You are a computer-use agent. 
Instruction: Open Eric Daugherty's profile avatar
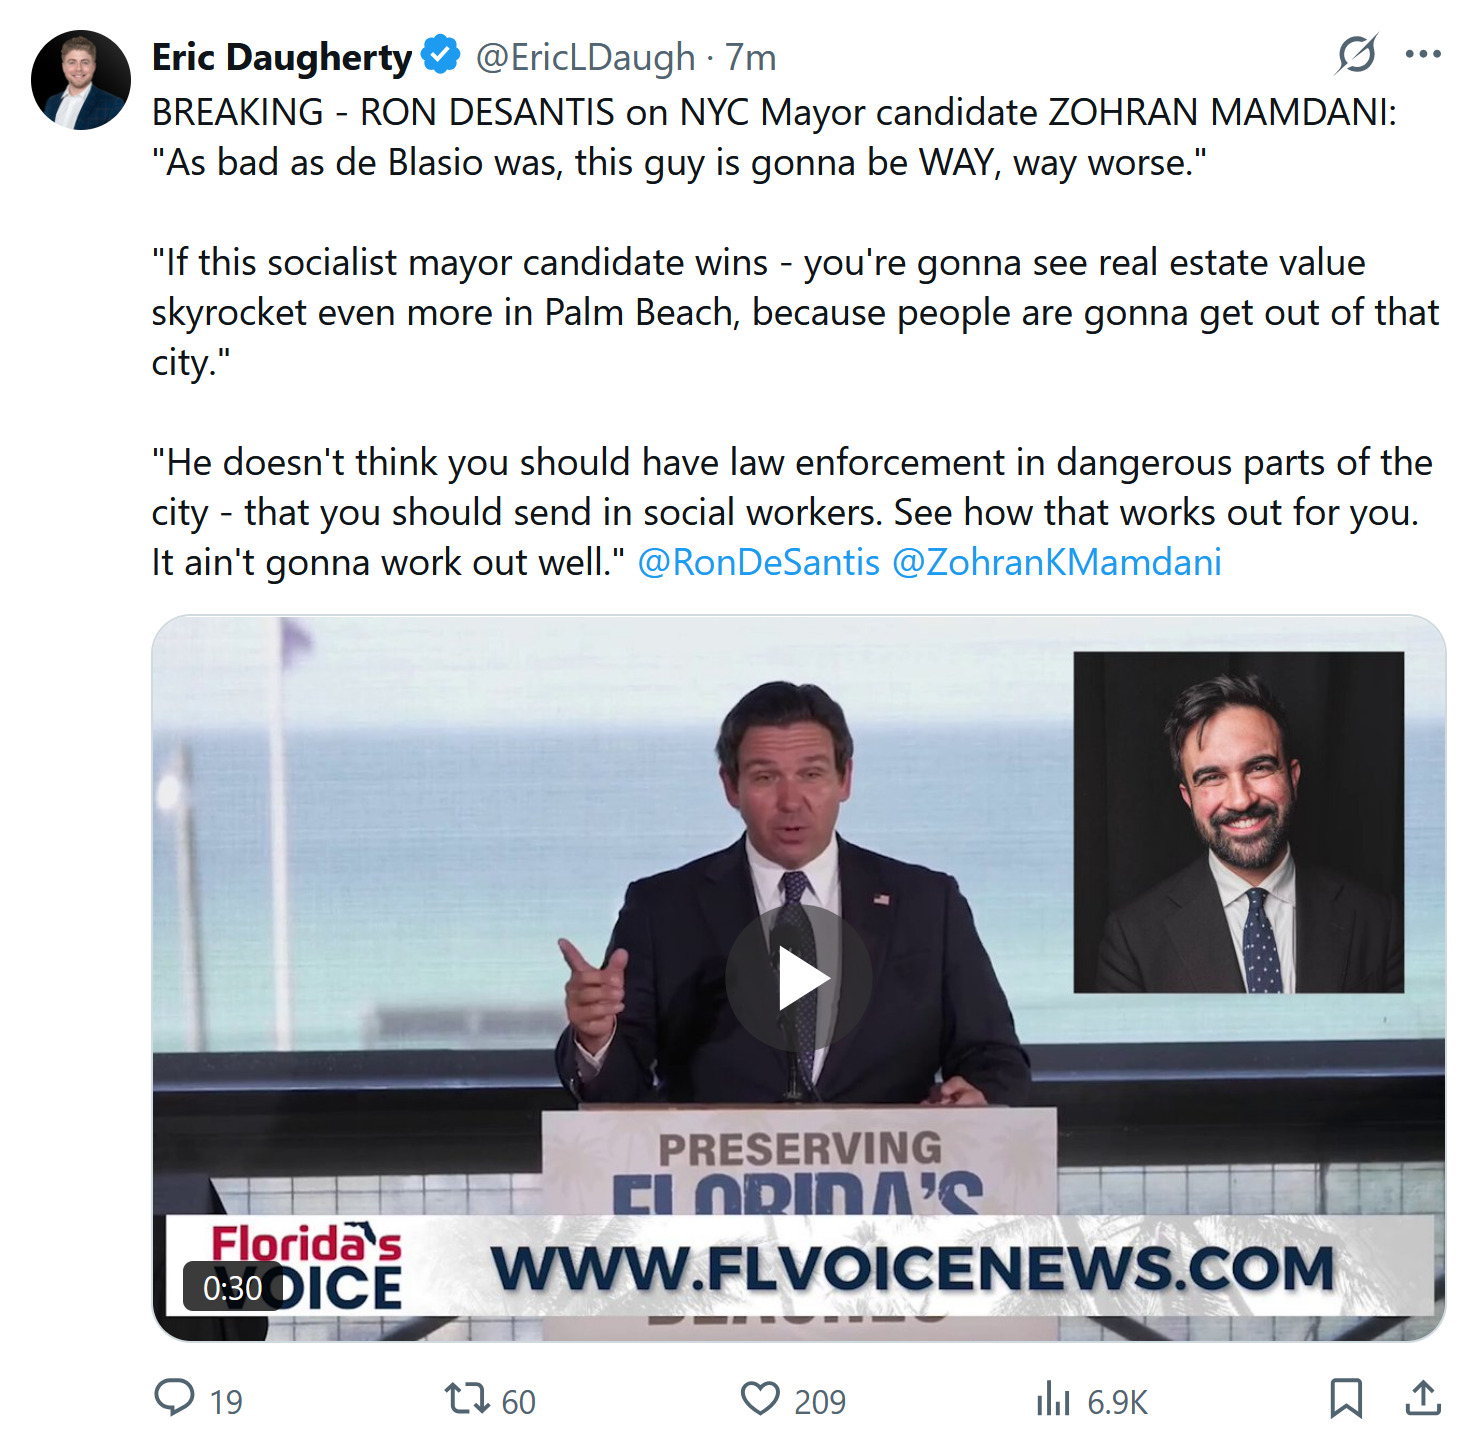click(x=80, y=80)
